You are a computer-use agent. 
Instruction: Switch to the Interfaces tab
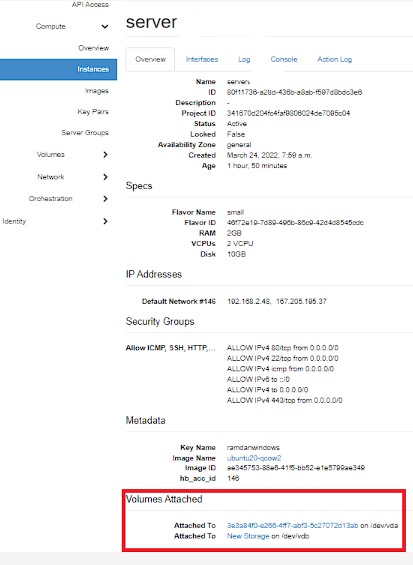(x=202, y=59)
